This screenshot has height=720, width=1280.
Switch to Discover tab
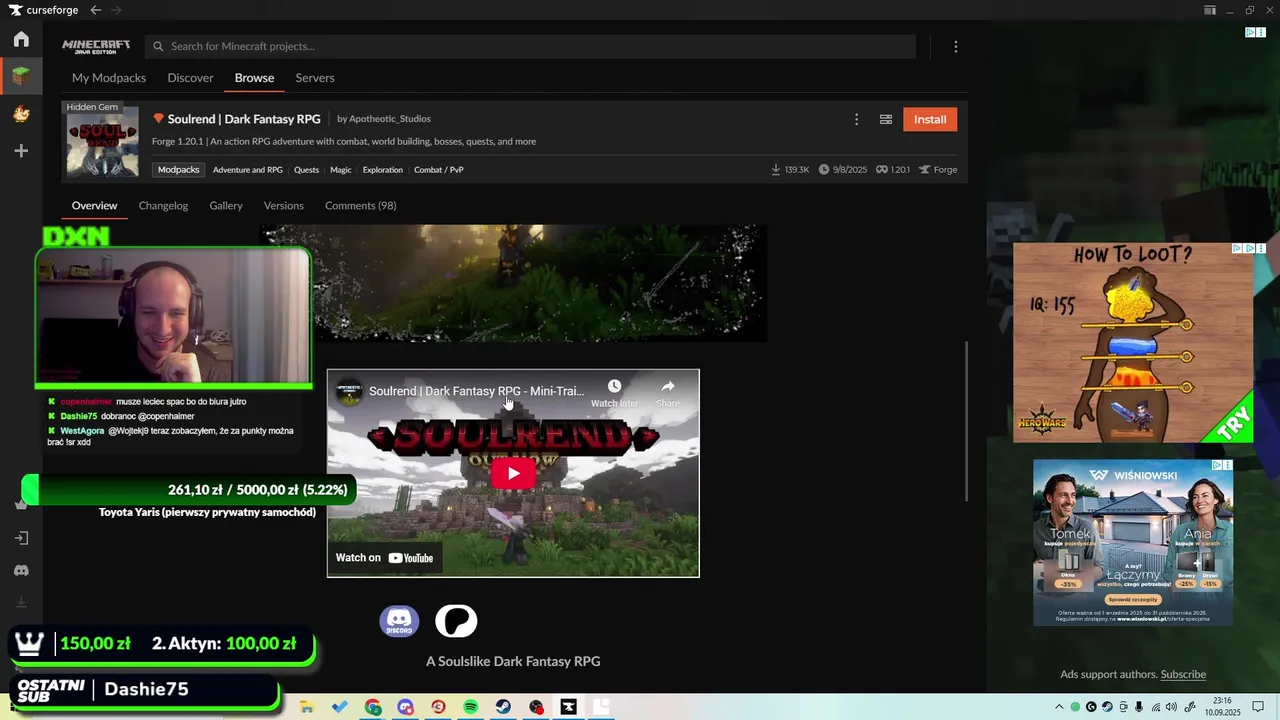pos(190,78)
